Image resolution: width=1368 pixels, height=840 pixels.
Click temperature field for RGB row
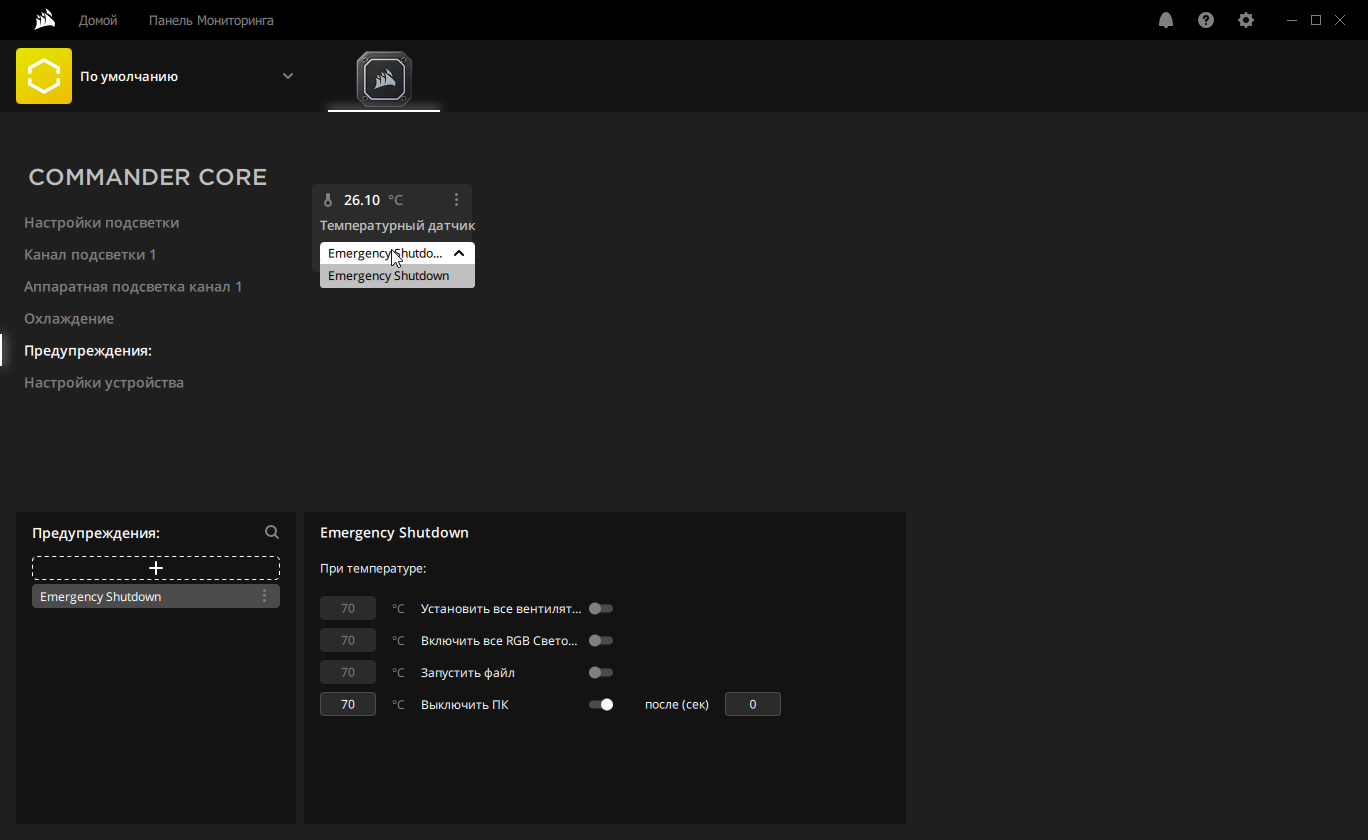[x=348, y=640]
